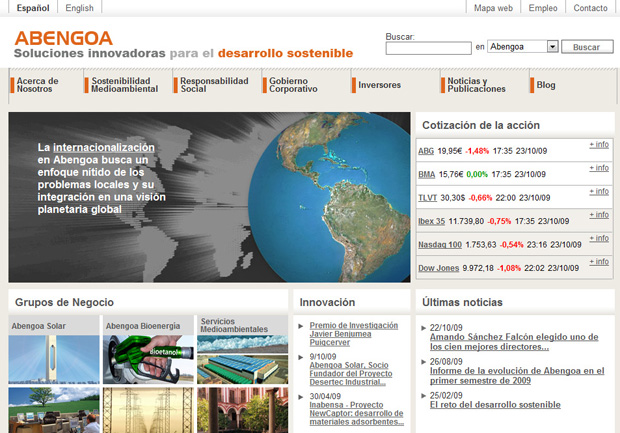
Task: Click + info for Nasdaq 100
Action: (599, 238)
